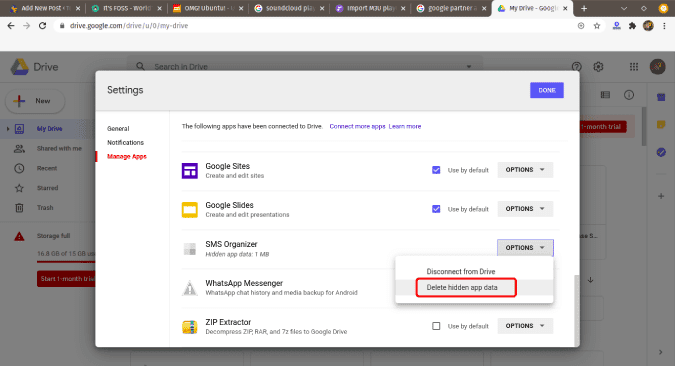Switch to Add New Post browser tab
This screenshot has height=366, width=675.
pyautogui.click(x=44, y=8)
